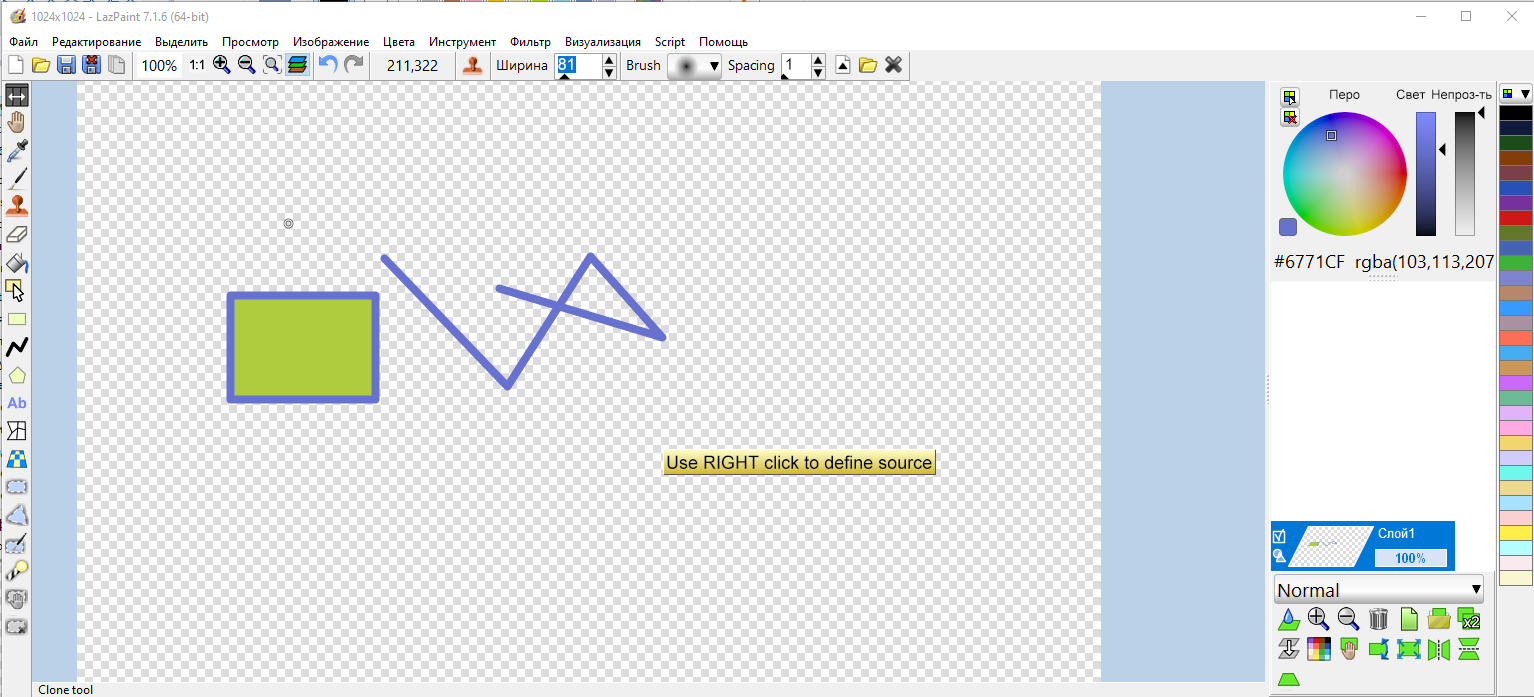Toggle the hand pan tool
1534x697 pixels.
coord(16,121)
